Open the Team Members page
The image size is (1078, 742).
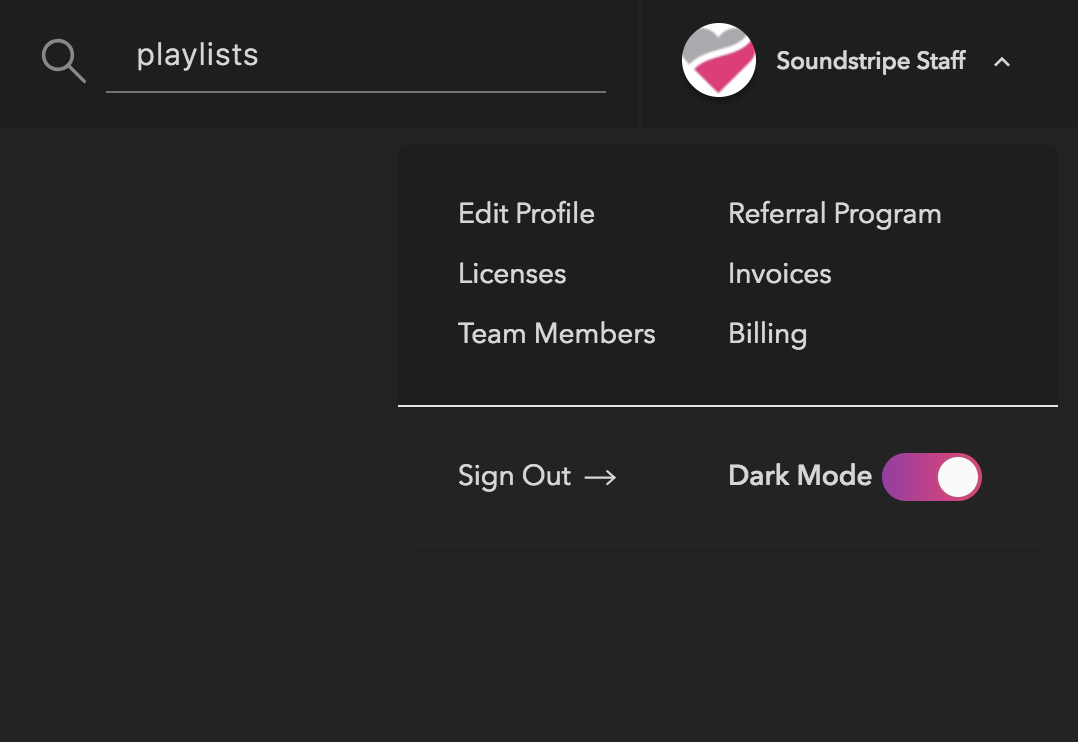pos(556,334)
